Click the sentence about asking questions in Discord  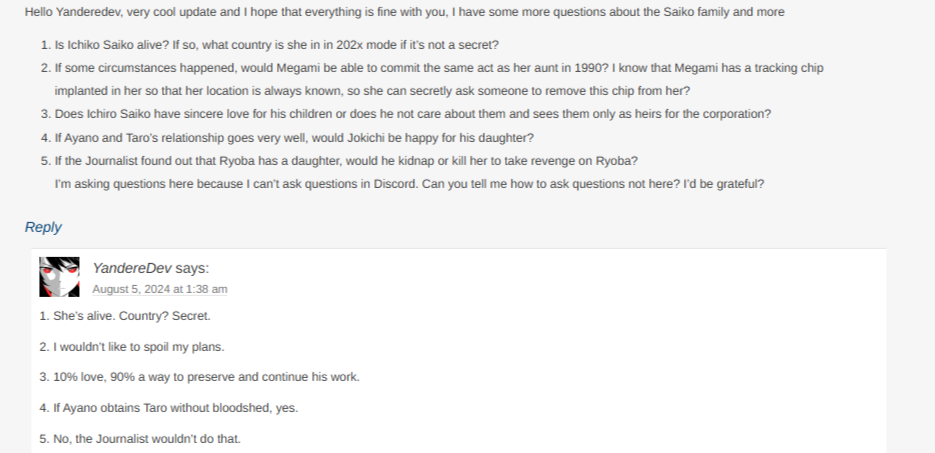(409, 184)
